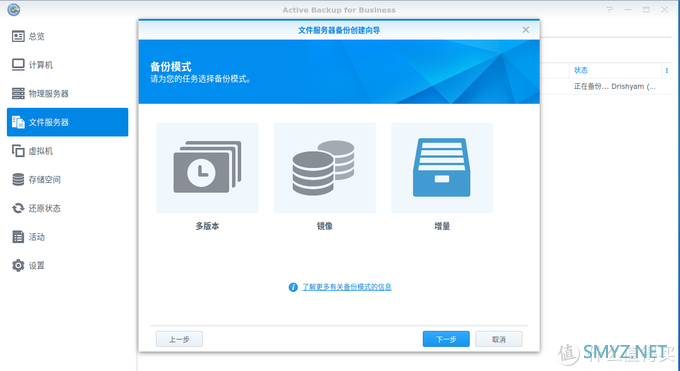Viewport: 680px width, 371px height.
Task: Click the 下一步 (Next) button
Action: click(446, 339)
